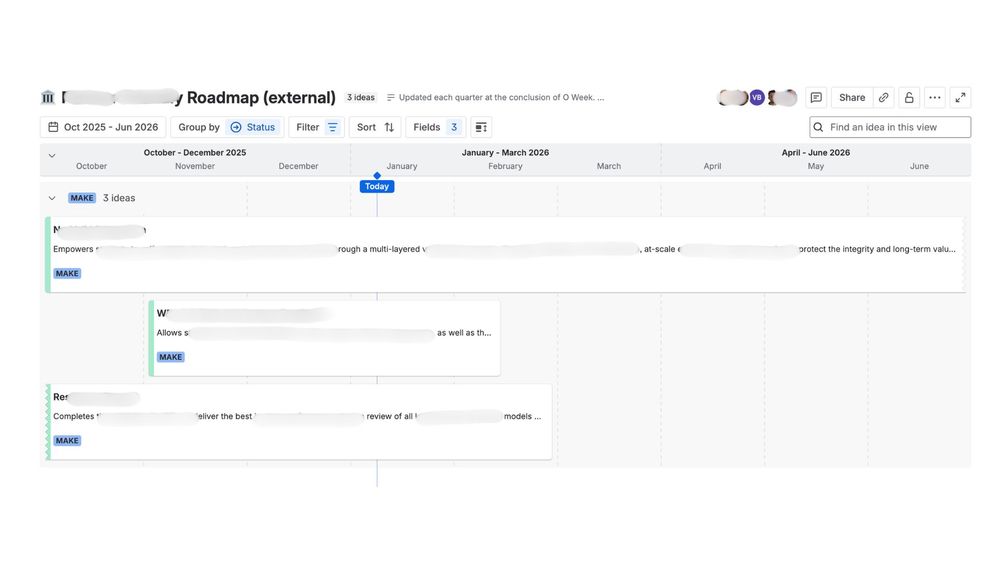
Task: Open the three-dot more options menu
Action: [935, 97]
